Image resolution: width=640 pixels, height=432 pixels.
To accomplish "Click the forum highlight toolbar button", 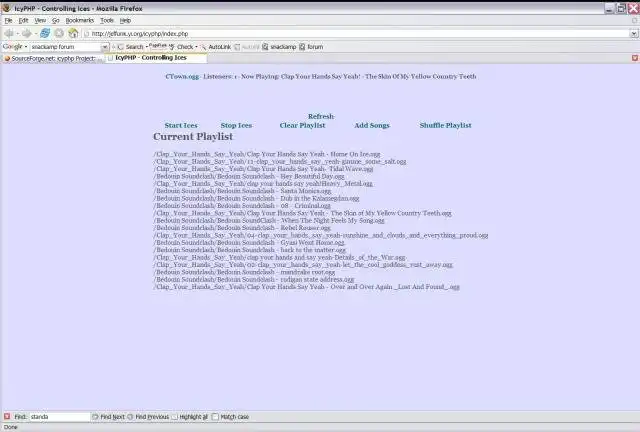I will (x=311, y=47).
